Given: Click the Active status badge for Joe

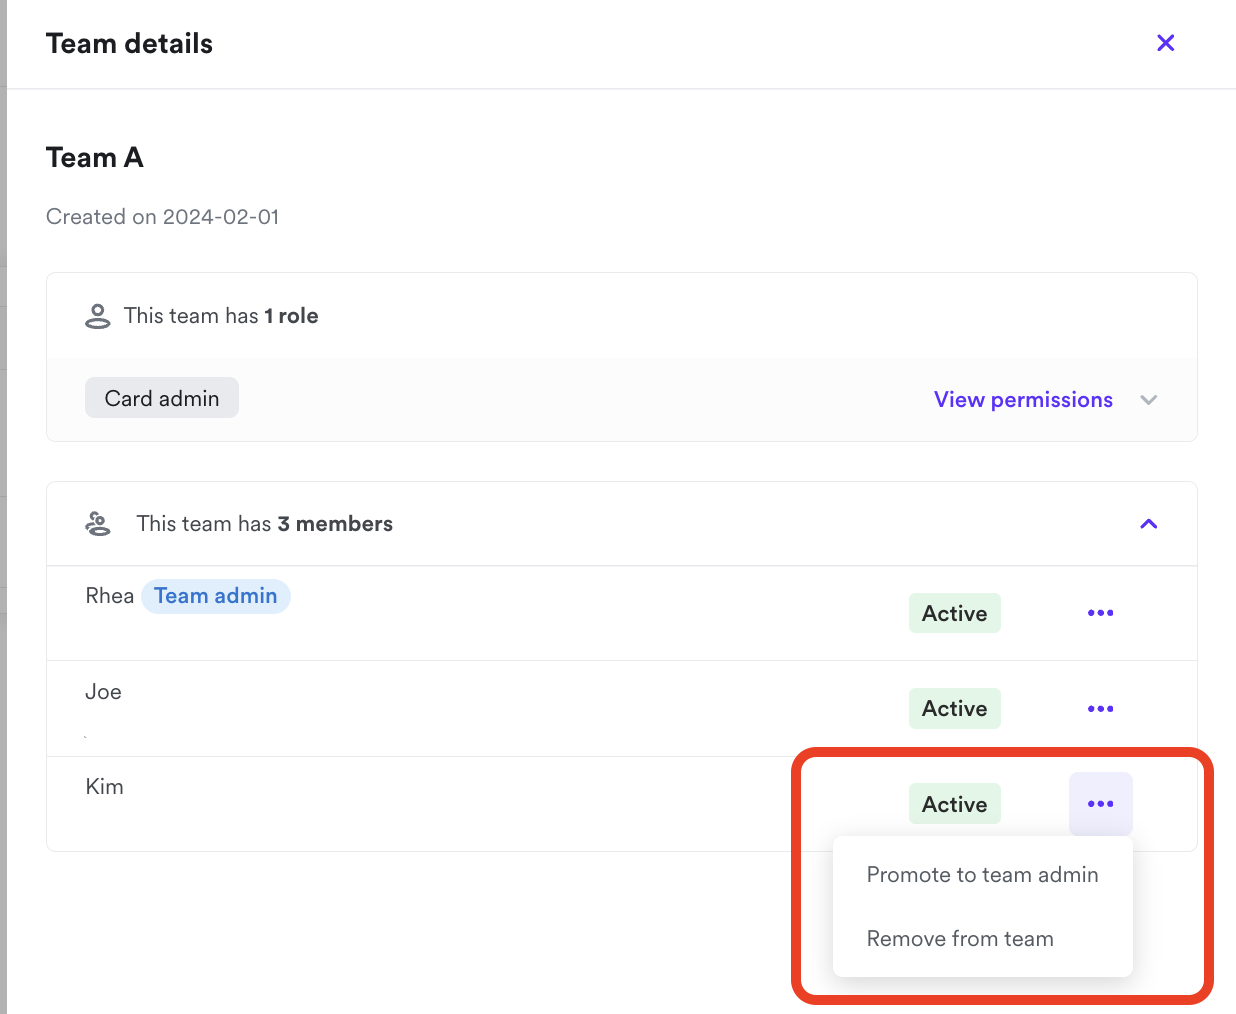Looking at the screenshot, I should coord(954,709).
